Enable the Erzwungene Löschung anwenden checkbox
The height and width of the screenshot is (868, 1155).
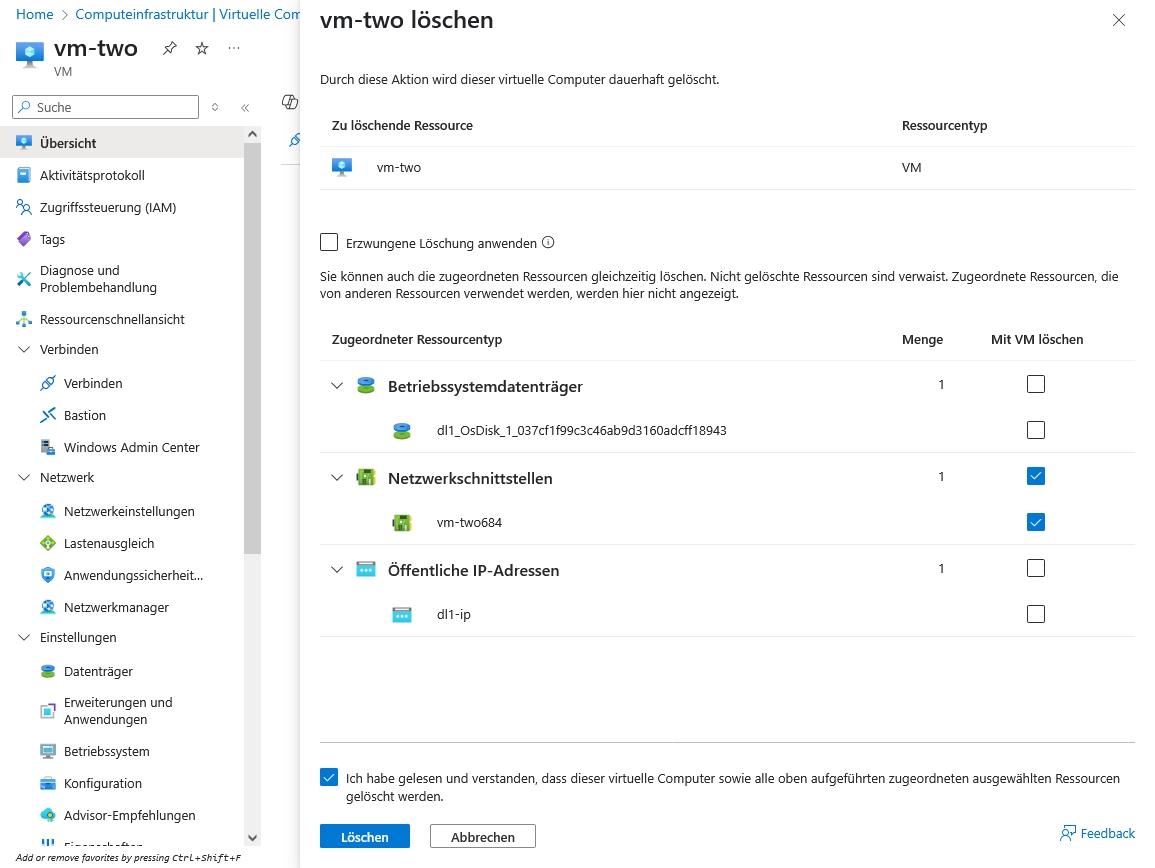(329, 242)
